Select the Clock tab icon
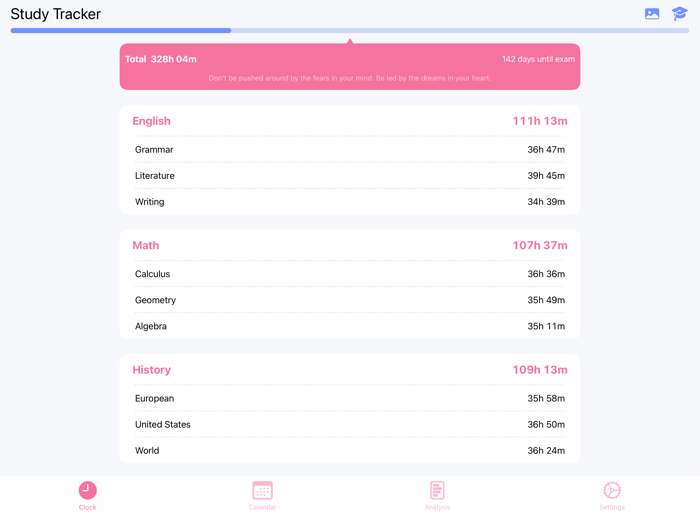The image size is (700, 525). click(x=88, y=490)
